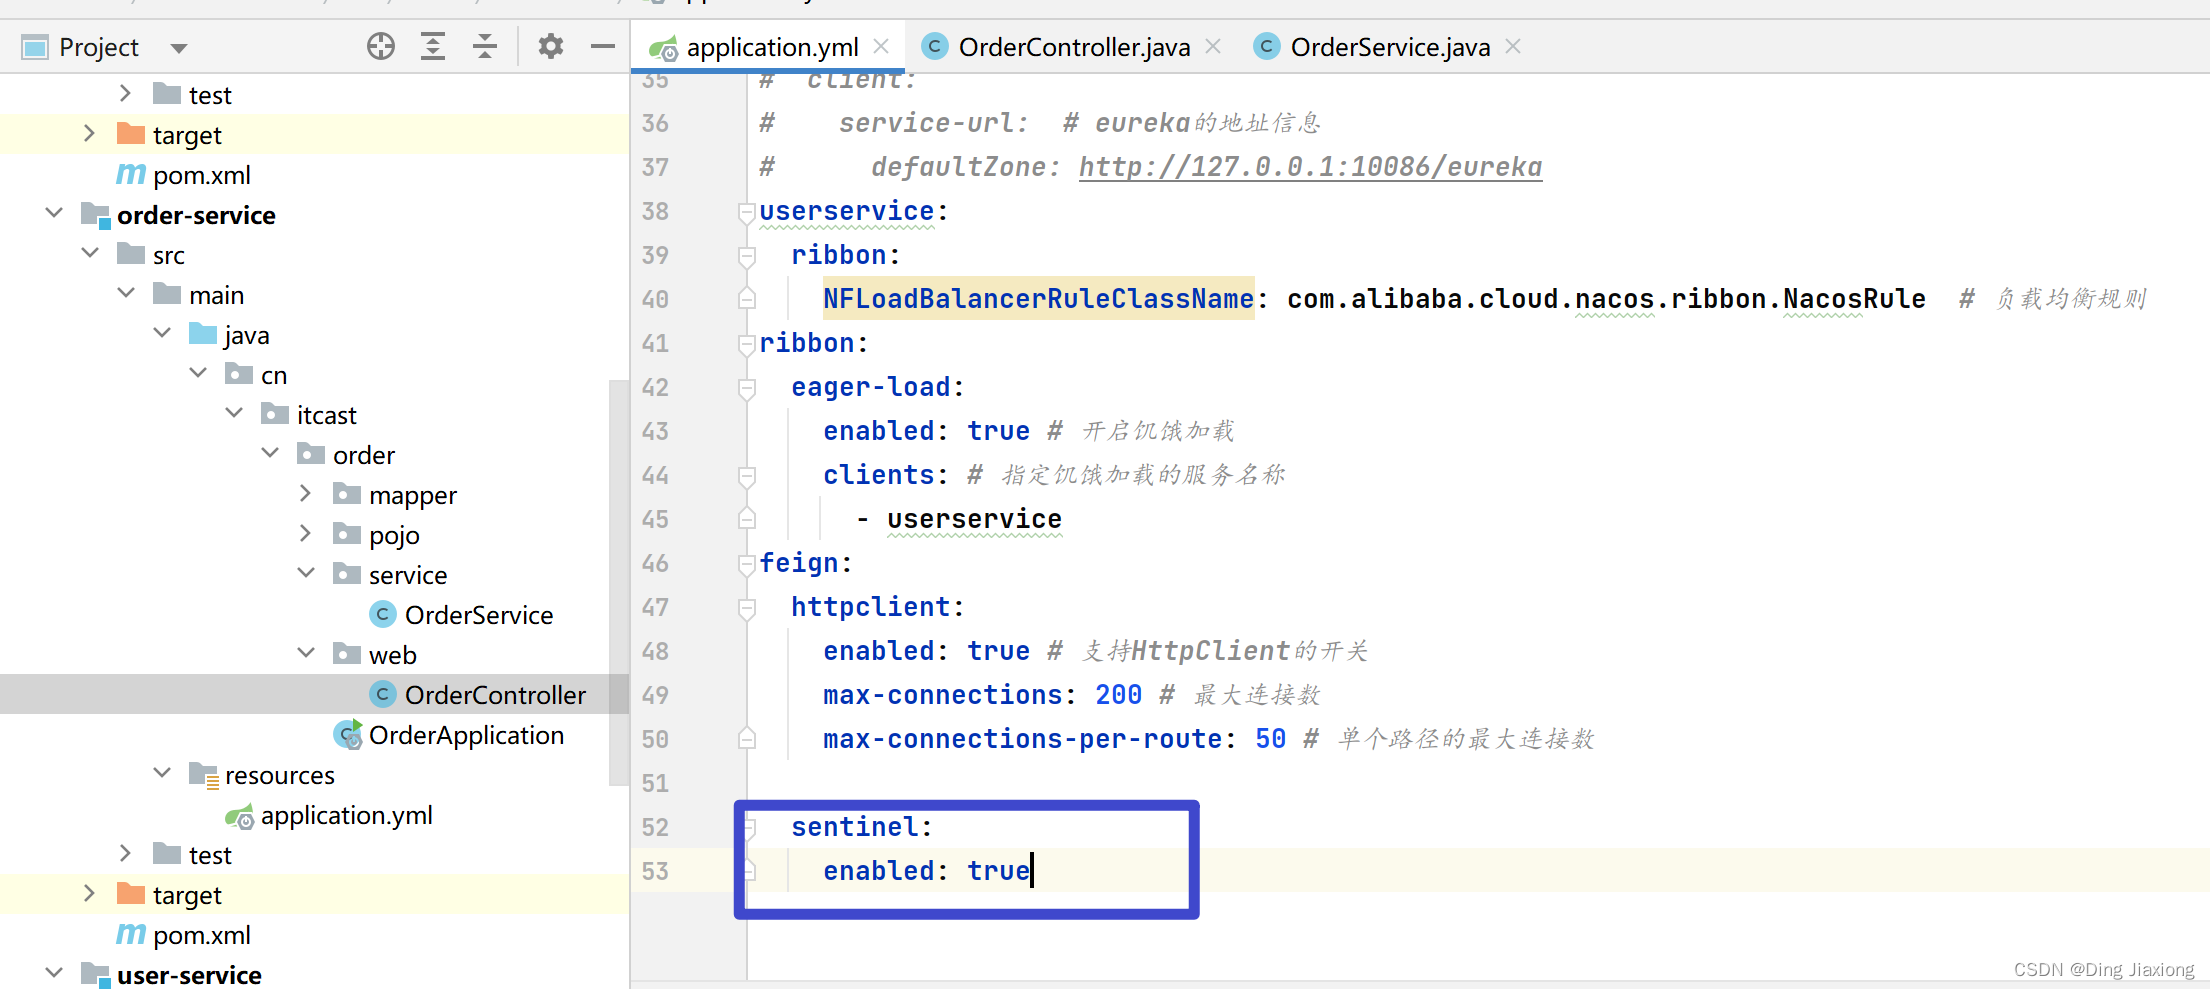Image resolution: width=2210 pixels, height=989 pixels.
Task: Click the Expand All toolbar icon
Action: tap(433, 46)
